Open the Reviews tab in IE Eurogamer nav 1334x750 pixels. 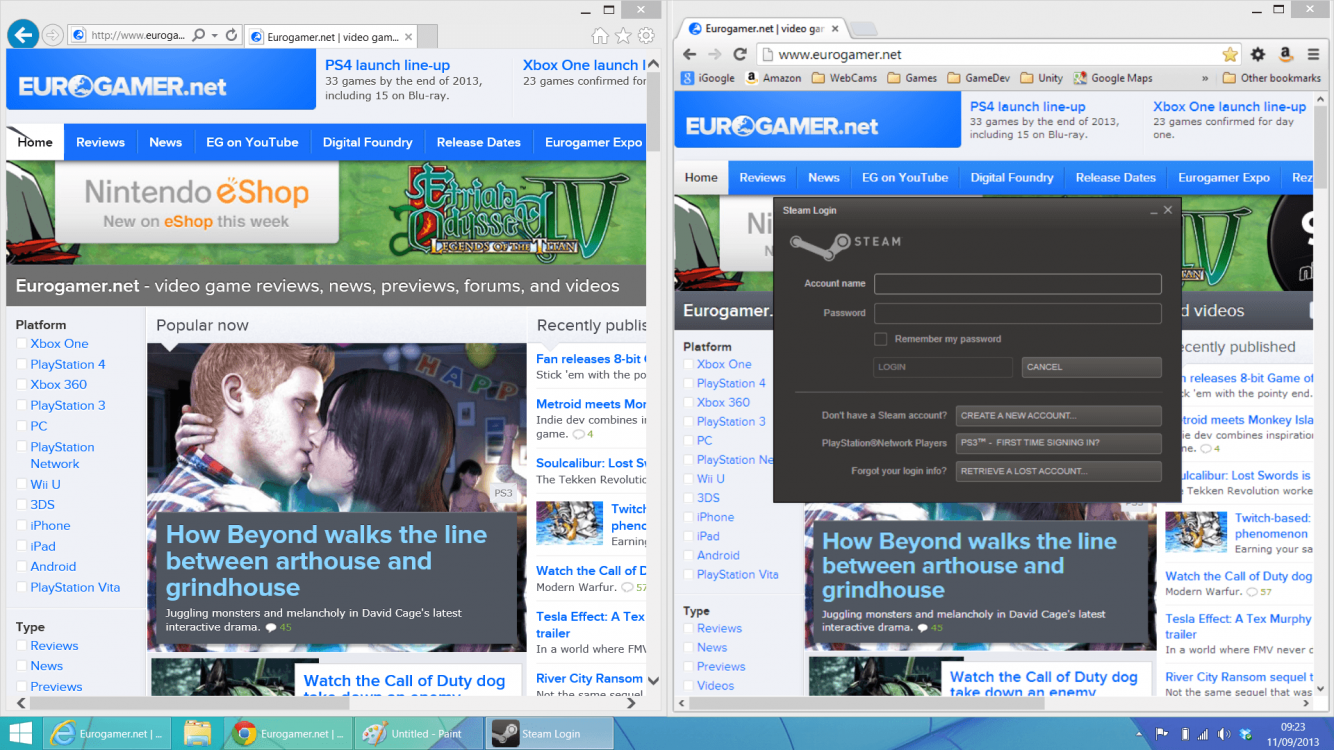(101, 142)
